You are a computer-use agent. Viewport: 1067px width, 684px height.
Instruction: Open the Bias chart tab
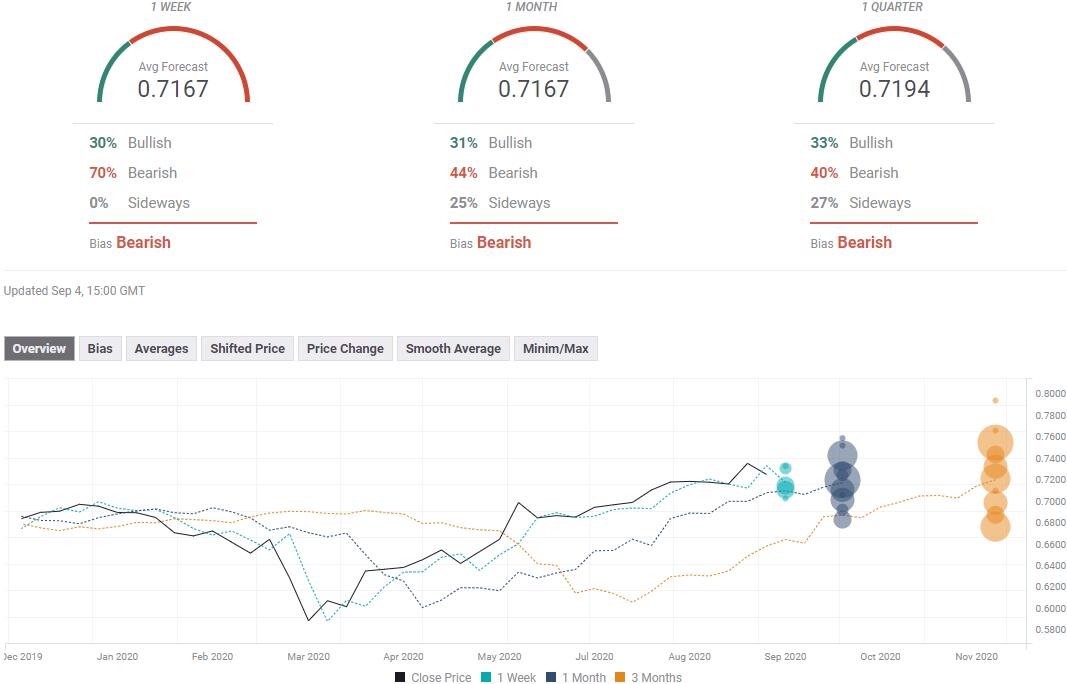(100, 348)
